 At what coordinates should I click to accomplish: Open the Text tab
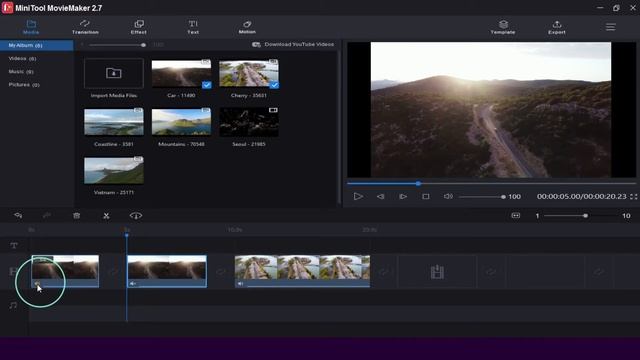tap(193, 27)
